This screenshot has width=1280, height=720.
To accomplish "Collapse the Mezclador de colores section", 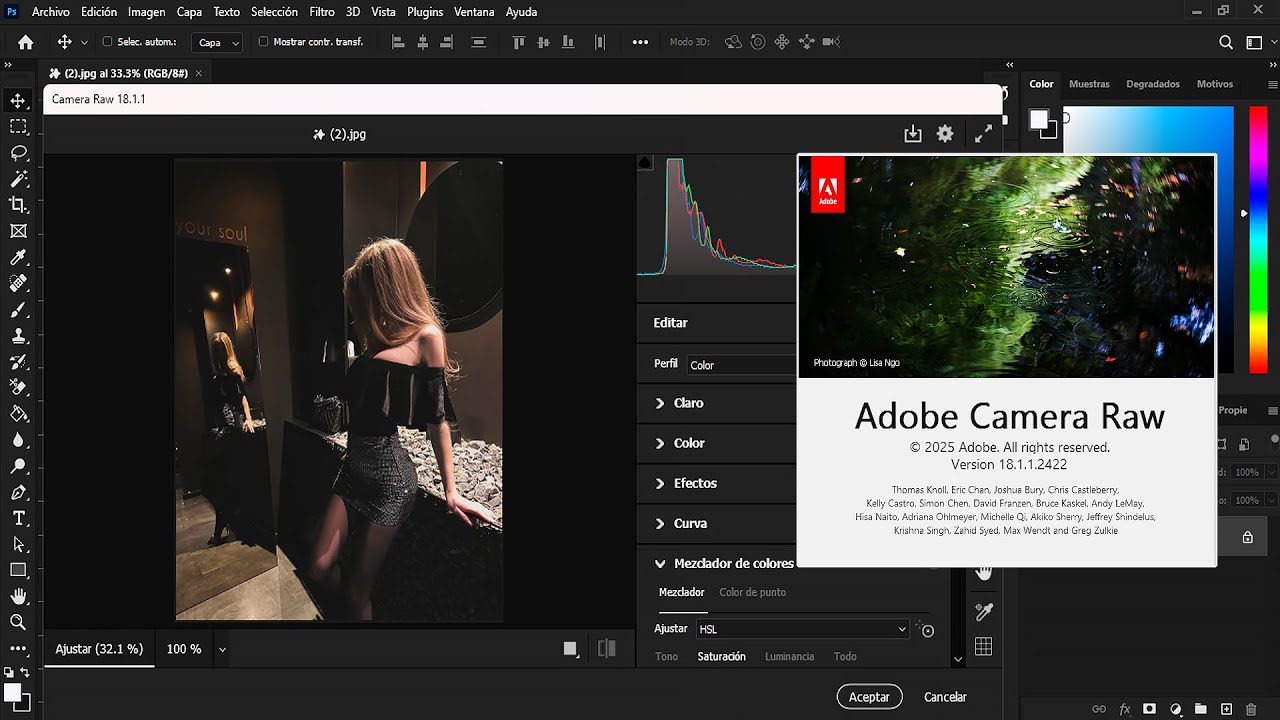I will (660, 564).
